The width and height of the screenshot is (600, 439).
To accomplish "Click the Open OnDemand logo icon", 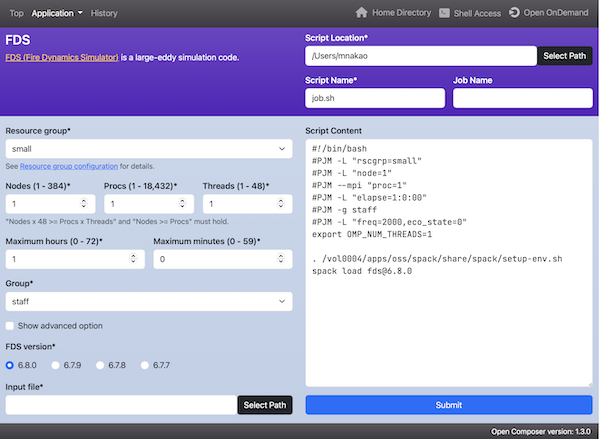I will click(514, 13).
